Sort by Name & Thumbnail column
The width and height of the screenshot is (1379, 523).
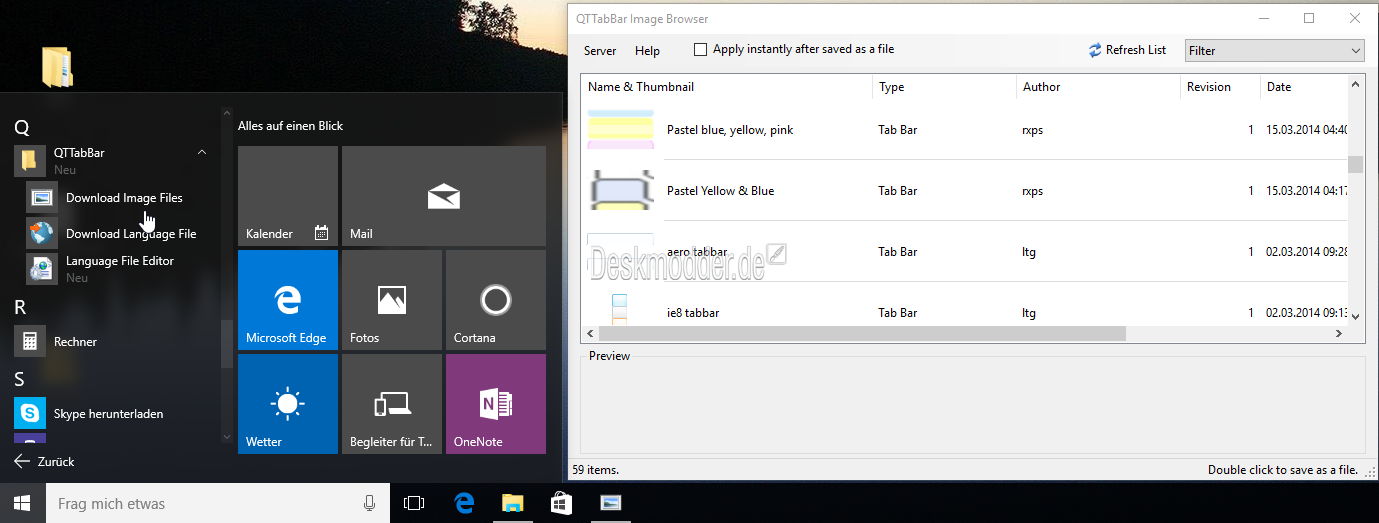coord(726,87)
